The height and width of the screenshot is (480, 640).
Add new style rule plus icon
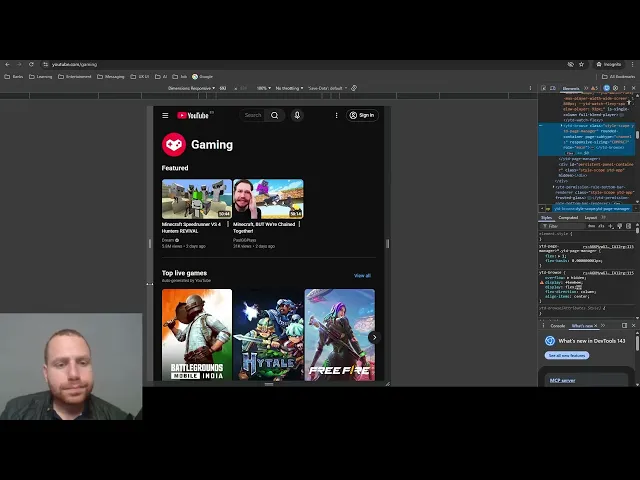[611, 226]
